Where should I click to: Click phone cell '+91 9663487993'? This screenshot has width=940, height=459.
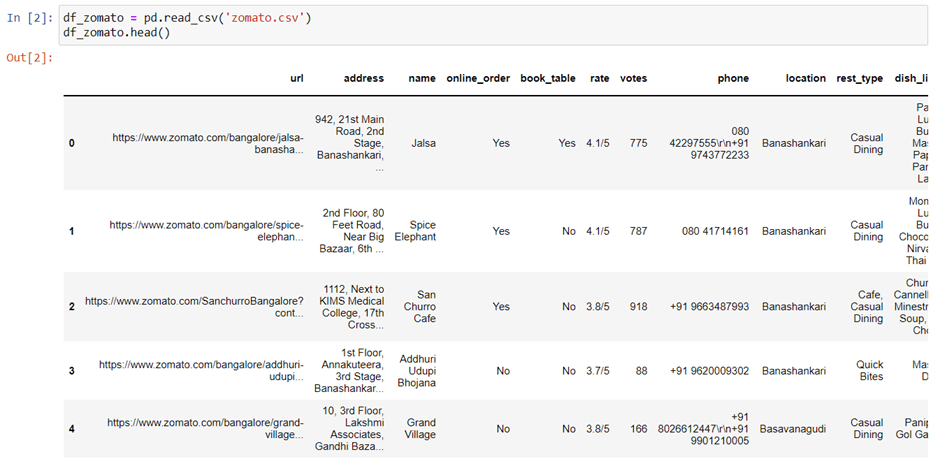pos(710,307)
